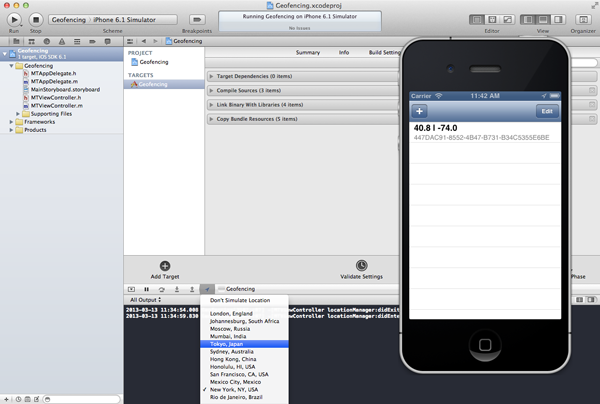The image size is (600, 404).
Task: Expand Copy Bundle Resources section
Action: coord(211,119)
